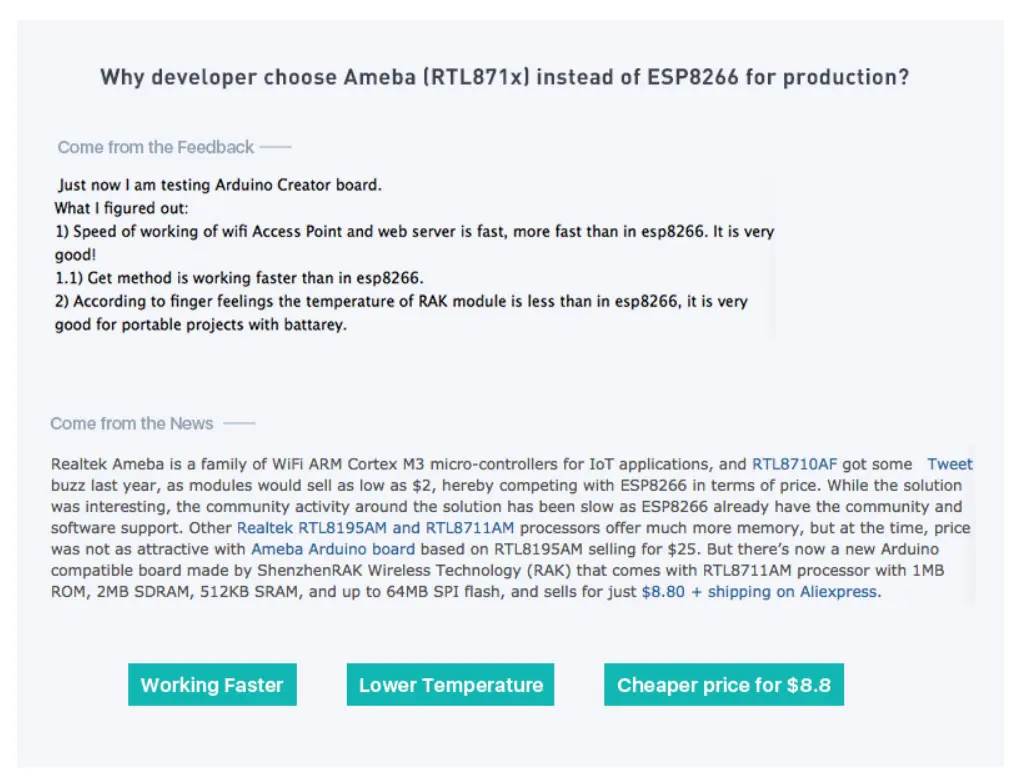The height and width of the screenshot is (784, 1022).
Task: Open Realtek RTL8195AM and RTL8711AM link
Action: [375, 528]
